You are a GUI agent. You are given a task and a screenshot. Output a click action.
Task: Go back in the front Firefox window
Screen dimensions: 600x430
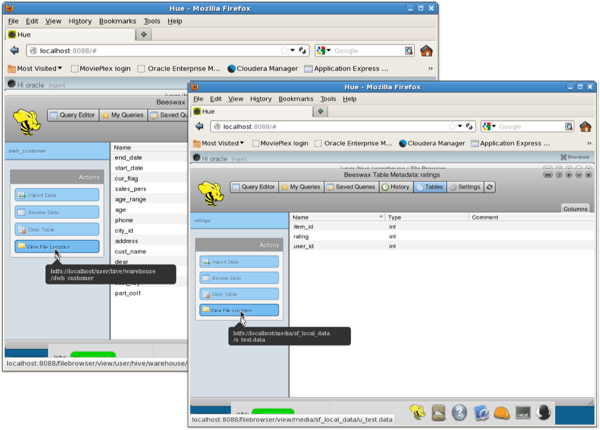(x=199, y=126)
